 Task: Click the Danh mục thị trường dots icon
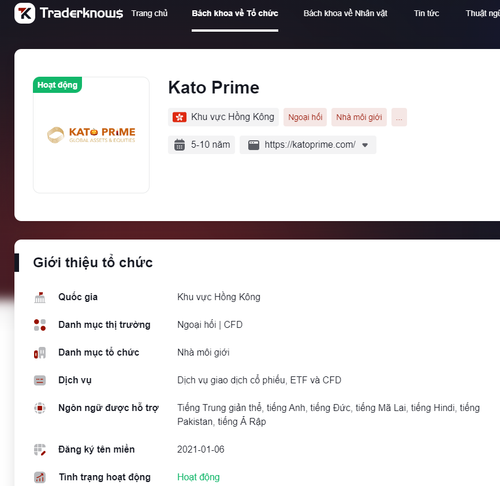[x=40, y=325]
